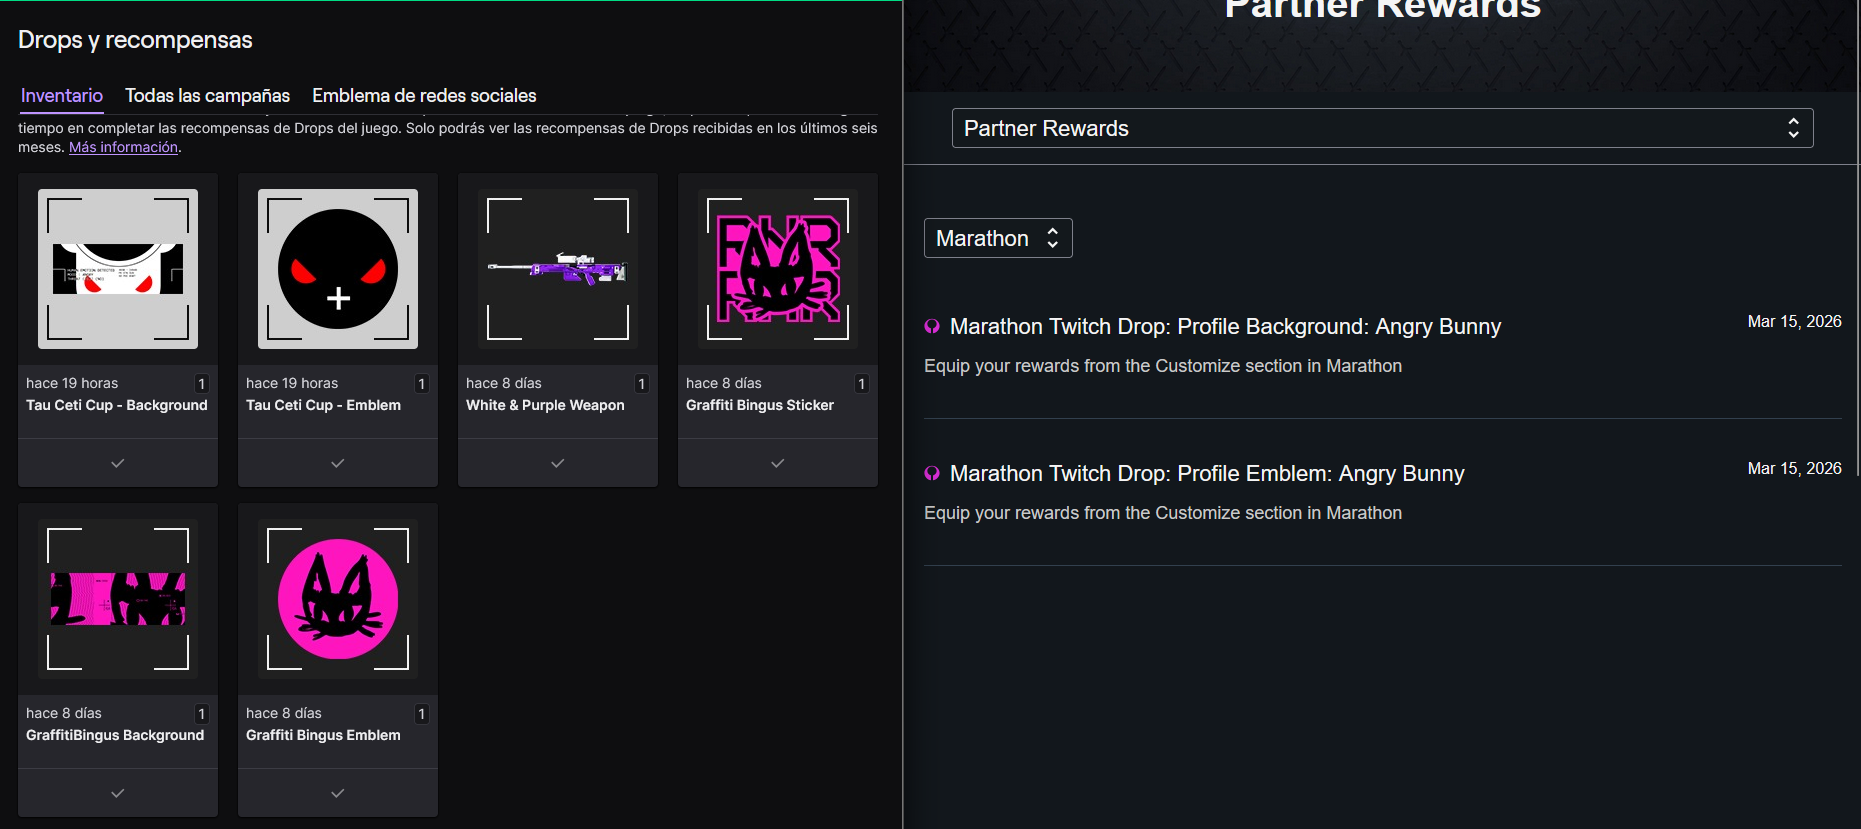Viewport: 1861px width, 829px height.
Task: Open the Graffiti Bingus Sticker image
Action: (778, 269)
